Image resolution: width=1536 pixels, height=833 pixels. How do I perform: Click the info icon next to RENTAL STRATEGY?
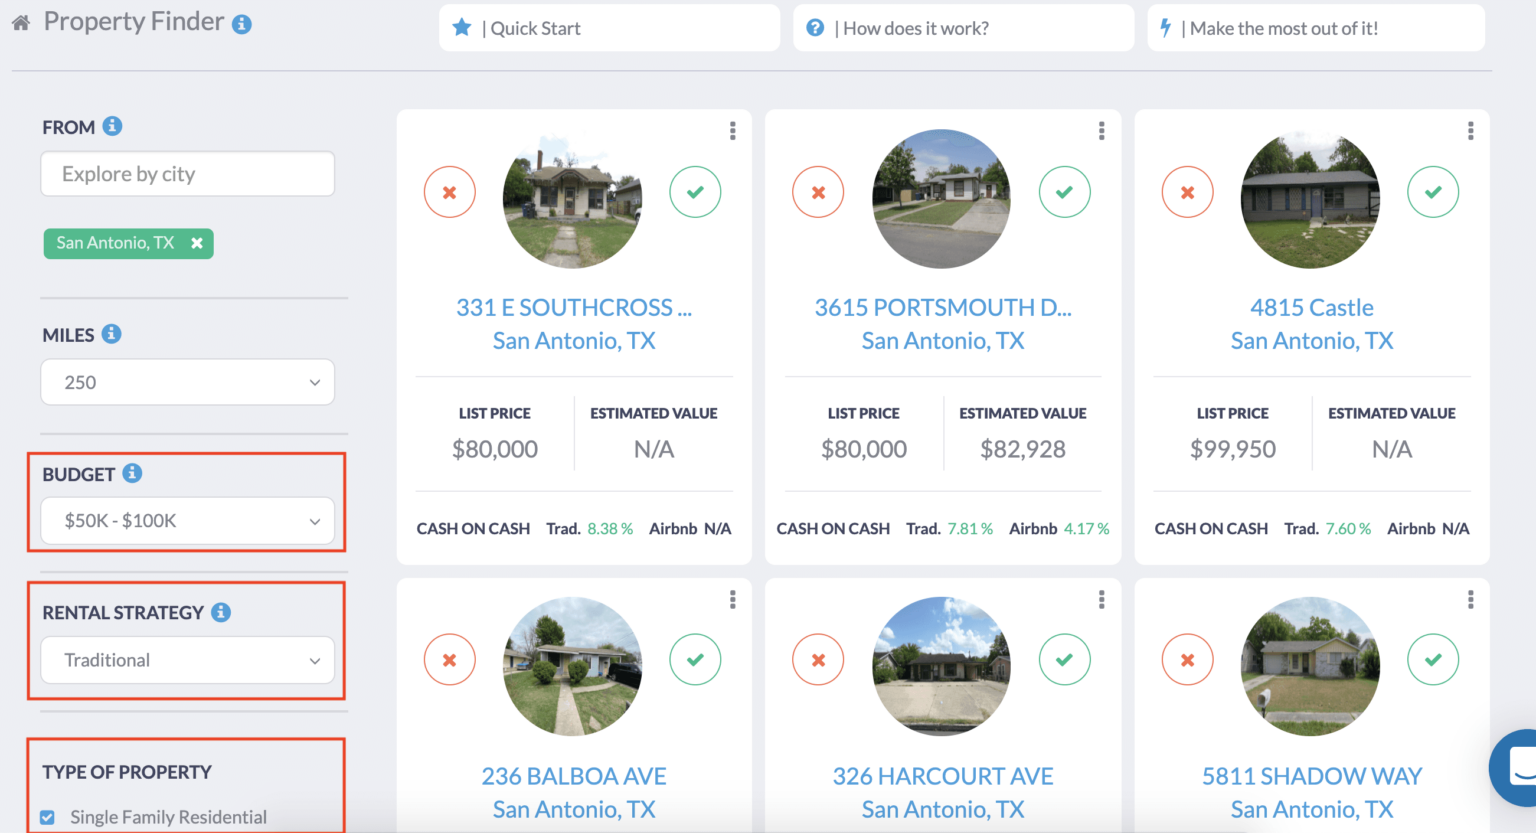tap(220, 612)
